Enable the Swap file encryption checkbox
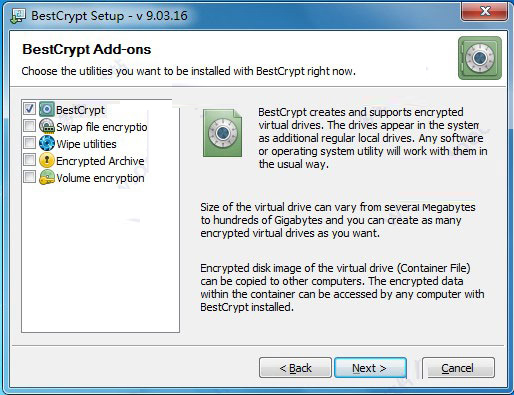 [29, 126]
